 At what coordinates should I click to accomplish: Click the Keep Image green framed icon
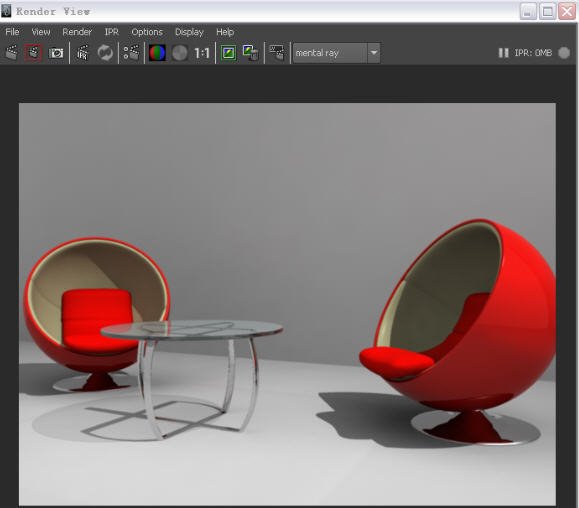point(229,53)
